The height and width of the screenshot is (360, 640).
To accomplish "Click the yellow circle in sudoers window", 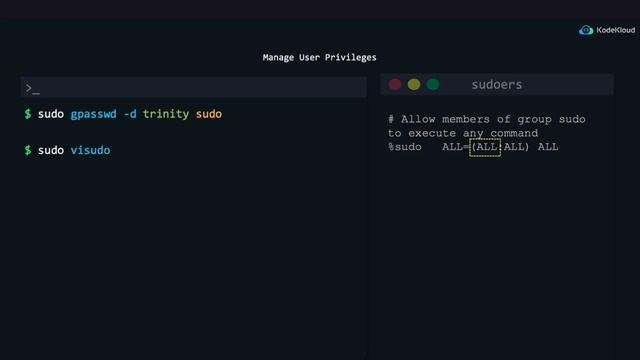I will tap(414, 84).
